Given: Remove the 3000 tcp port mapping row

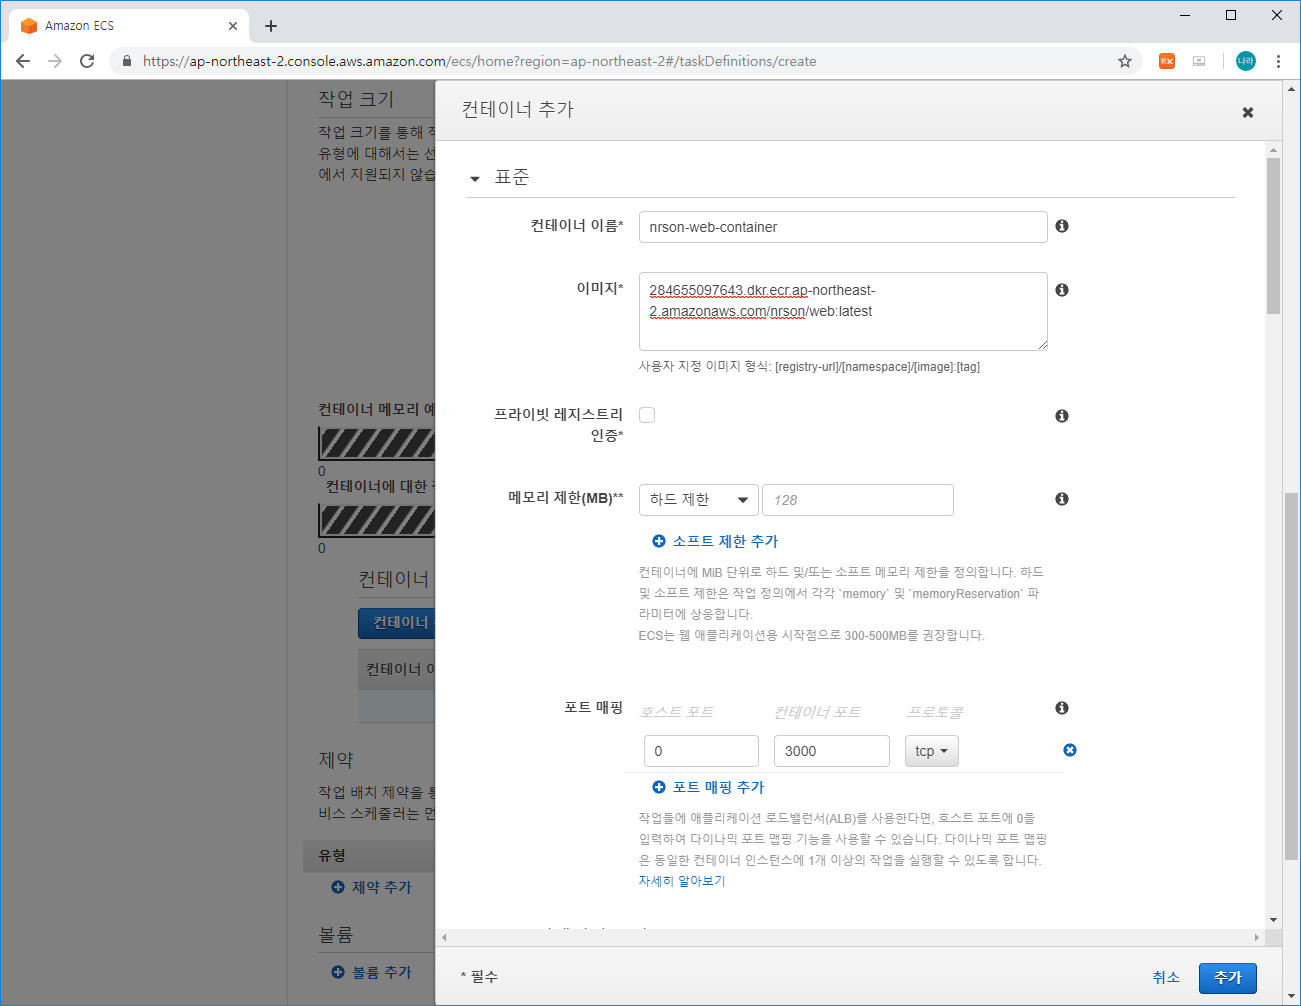Looking at the screenshot, I should point(1070,750).
